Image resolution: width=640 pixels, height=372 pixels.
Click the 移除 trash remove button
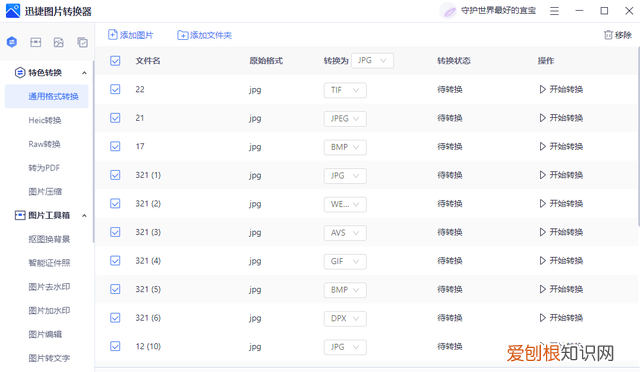[x=618, y=35]
